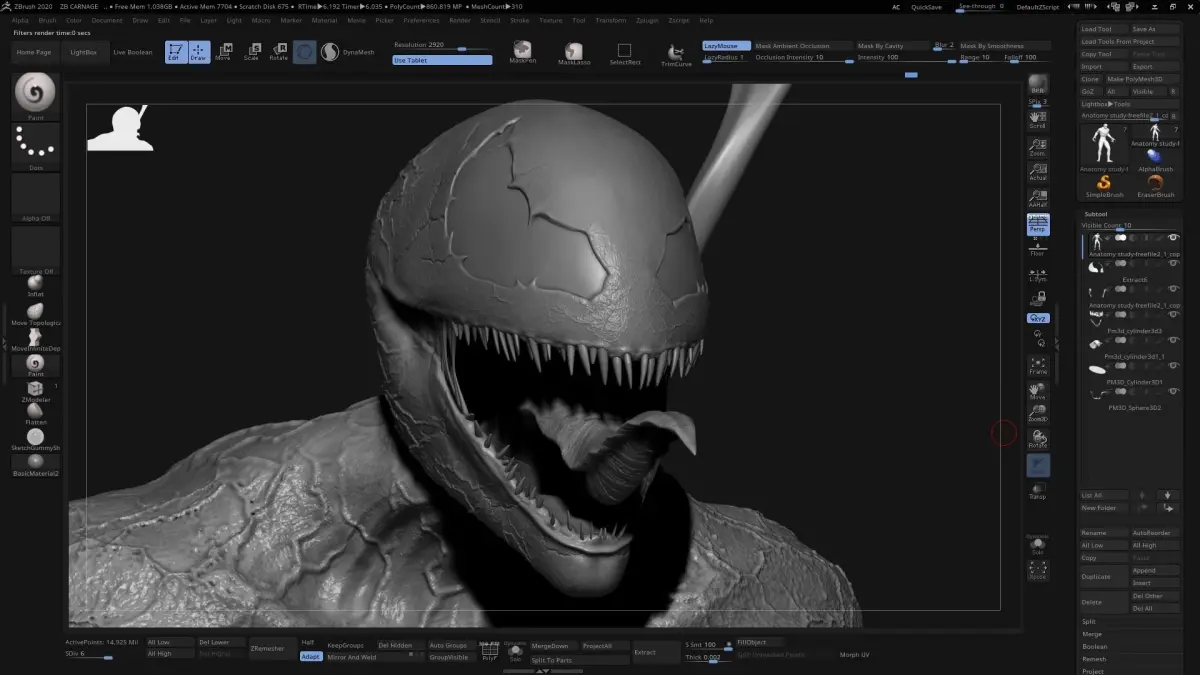Click the ZRemesher button
Image resolution: width=1200 pixels, height=675 pixels.
268,649
